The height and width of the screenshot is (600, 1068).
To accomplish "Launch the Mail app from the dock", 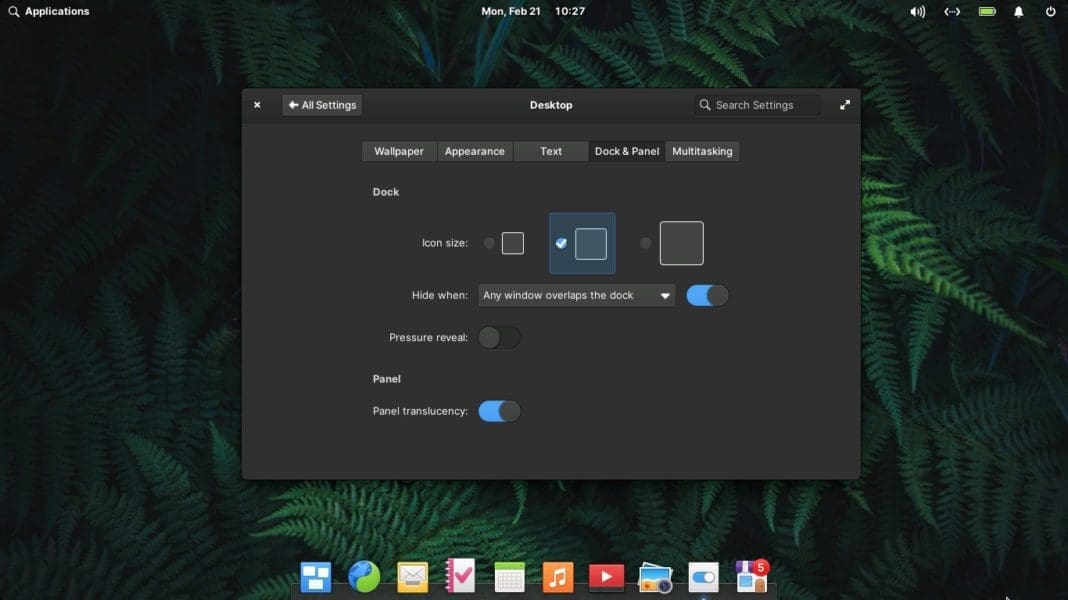I will (412, 576).
